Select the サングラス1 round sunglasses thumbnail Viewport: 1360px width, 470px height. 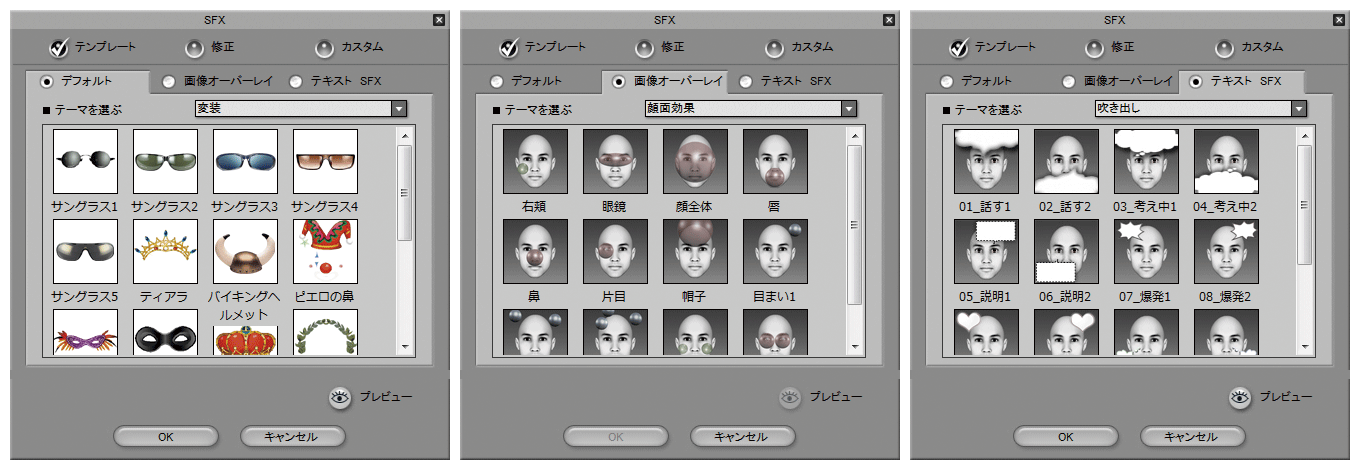tap(85, 162)
